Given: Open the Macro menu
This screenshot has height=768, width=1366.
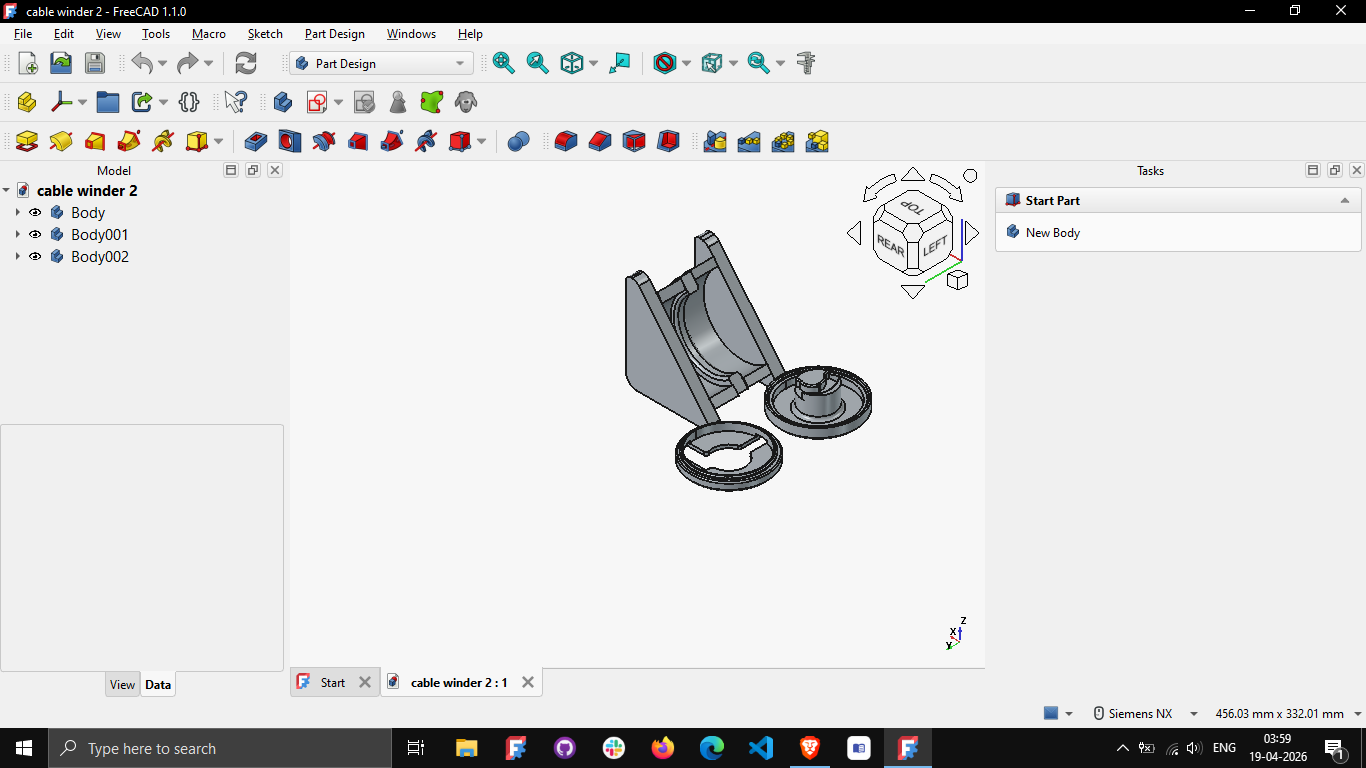Looking at the screenshot, I should [209, 33].
